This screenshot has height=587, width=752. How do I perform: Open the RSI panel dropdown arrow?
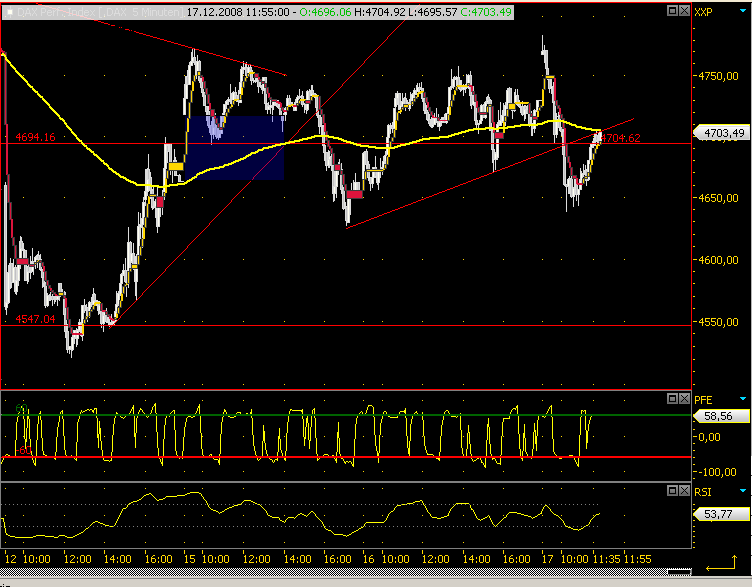pyautogui.click(x=743, y=491)
